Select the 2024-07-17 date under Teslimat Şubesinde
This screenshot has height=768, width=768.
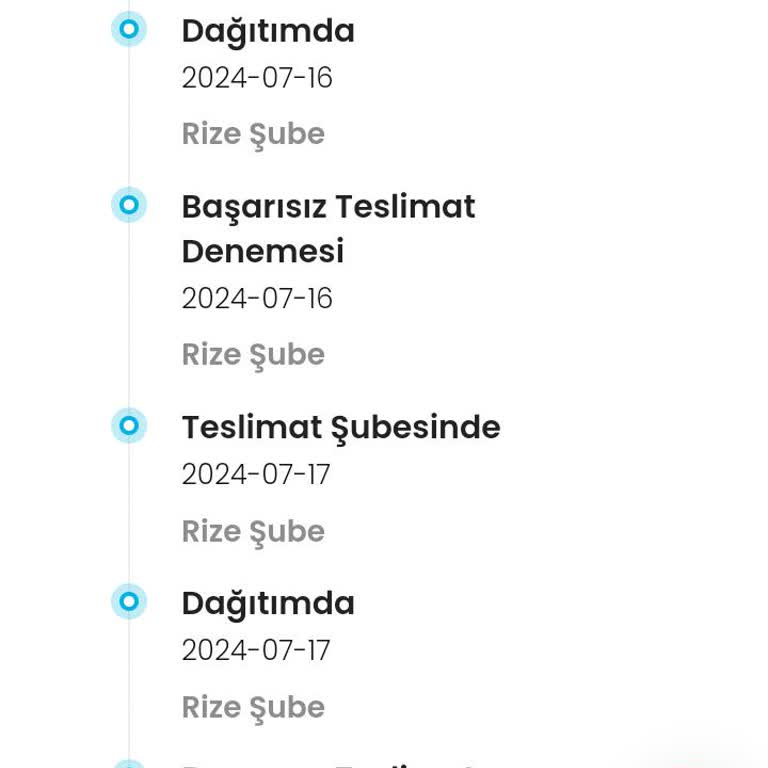tap(256, 474)
